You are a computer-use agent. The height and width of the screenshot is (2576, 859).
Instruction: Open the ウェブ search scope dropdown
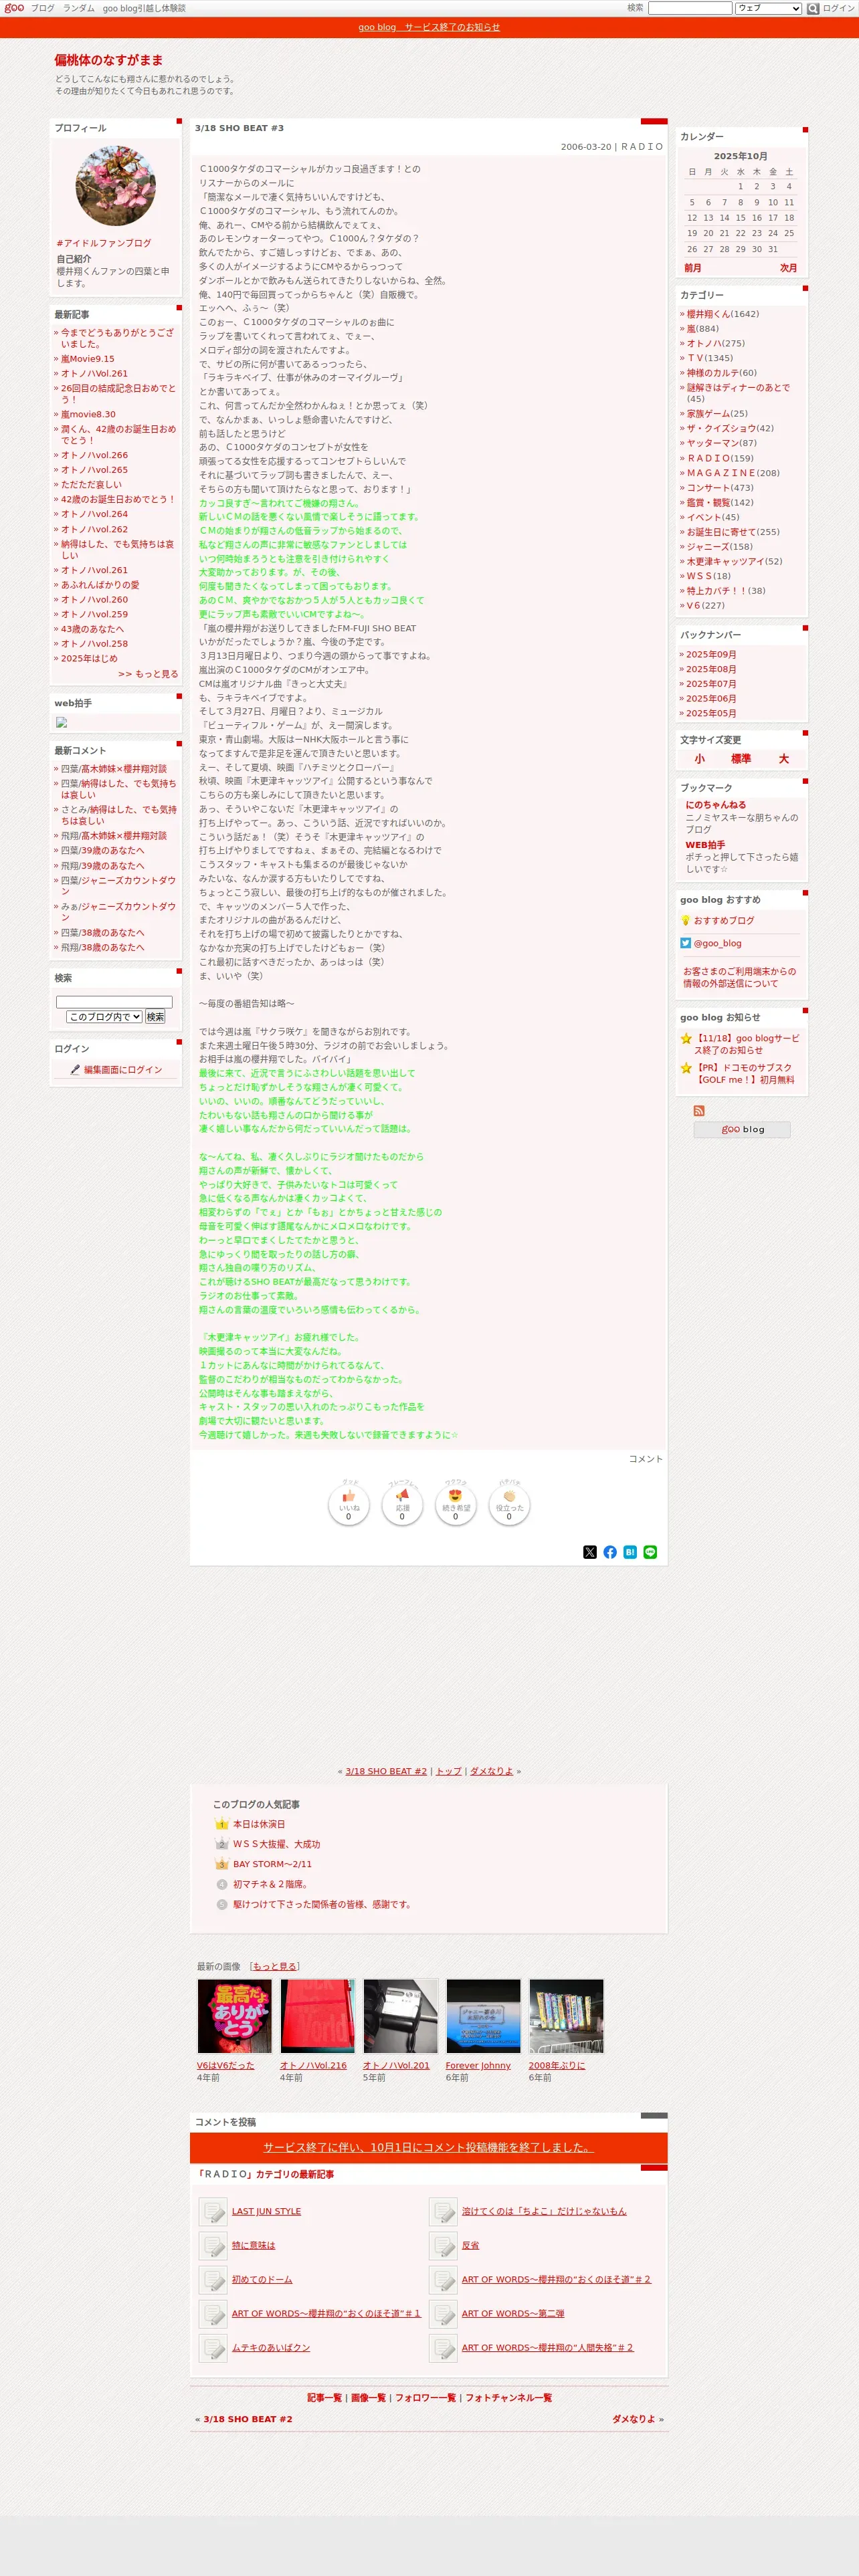[x=768, y=8]
